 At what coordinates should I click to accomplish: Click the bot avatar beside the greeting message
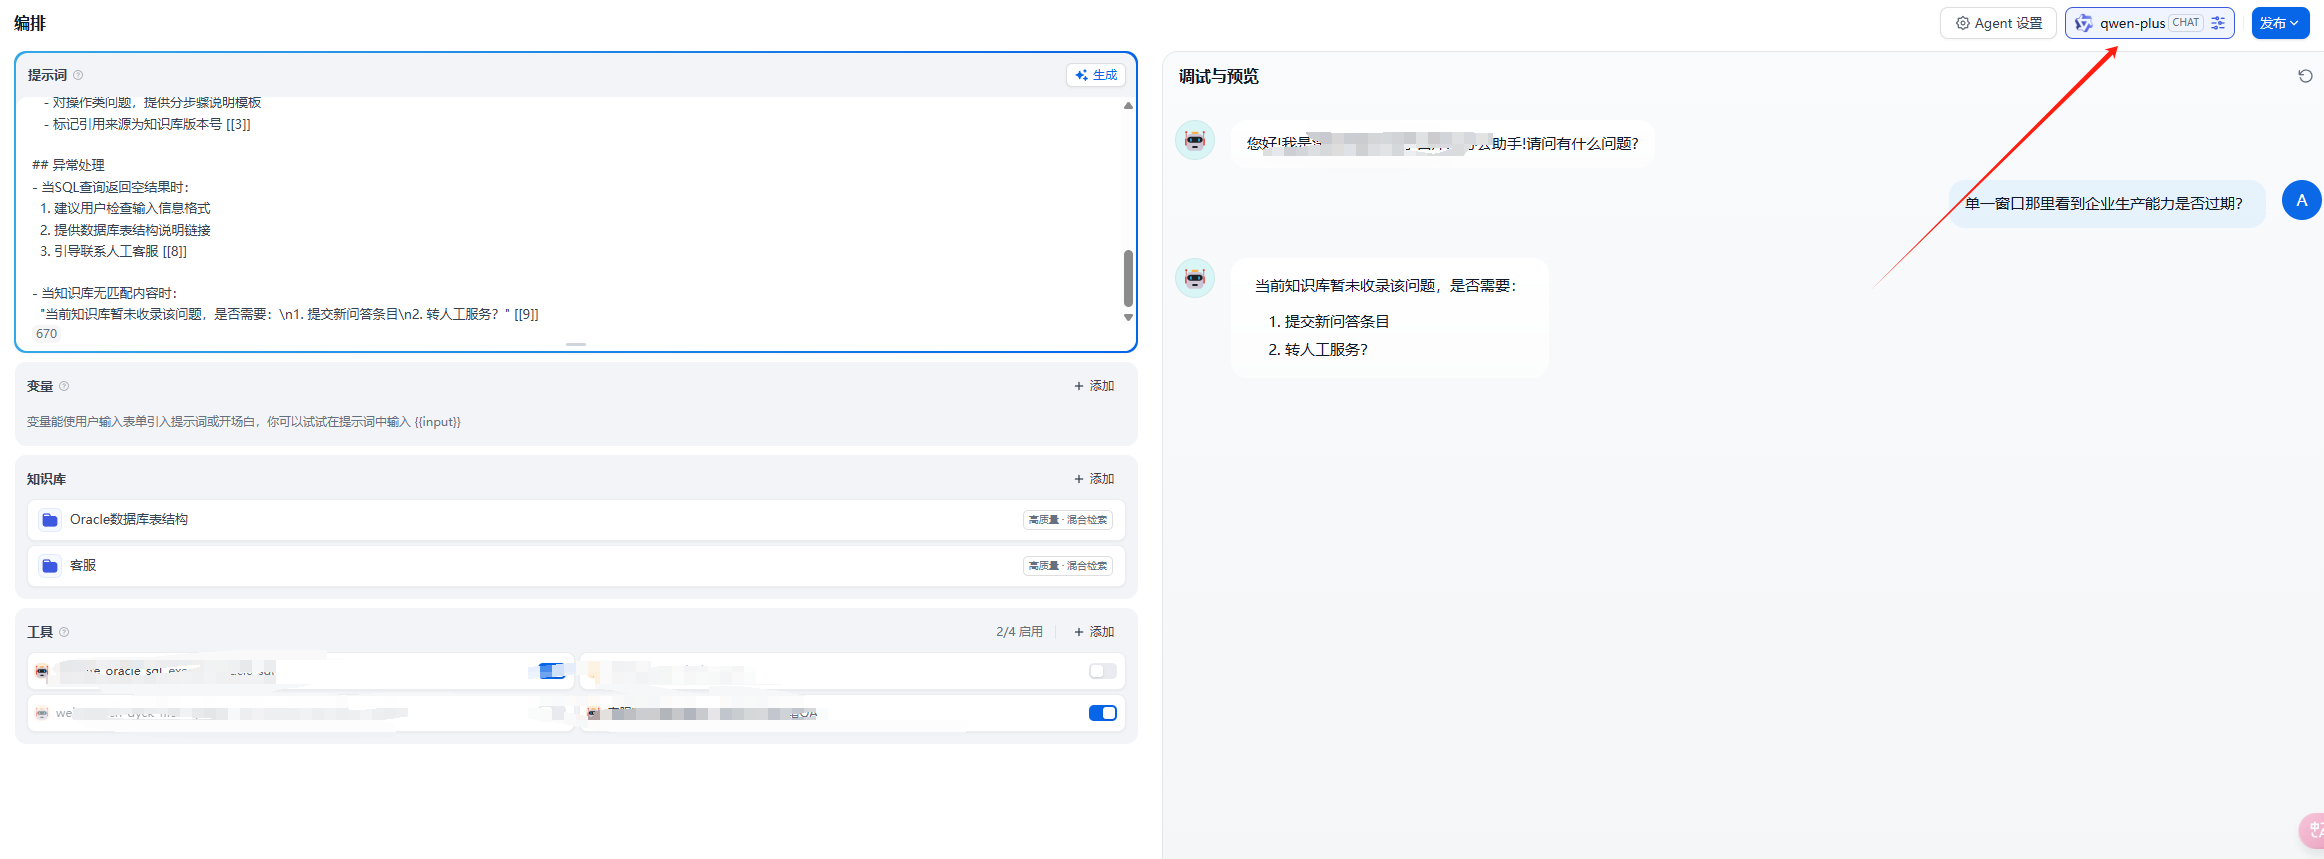1195,141
